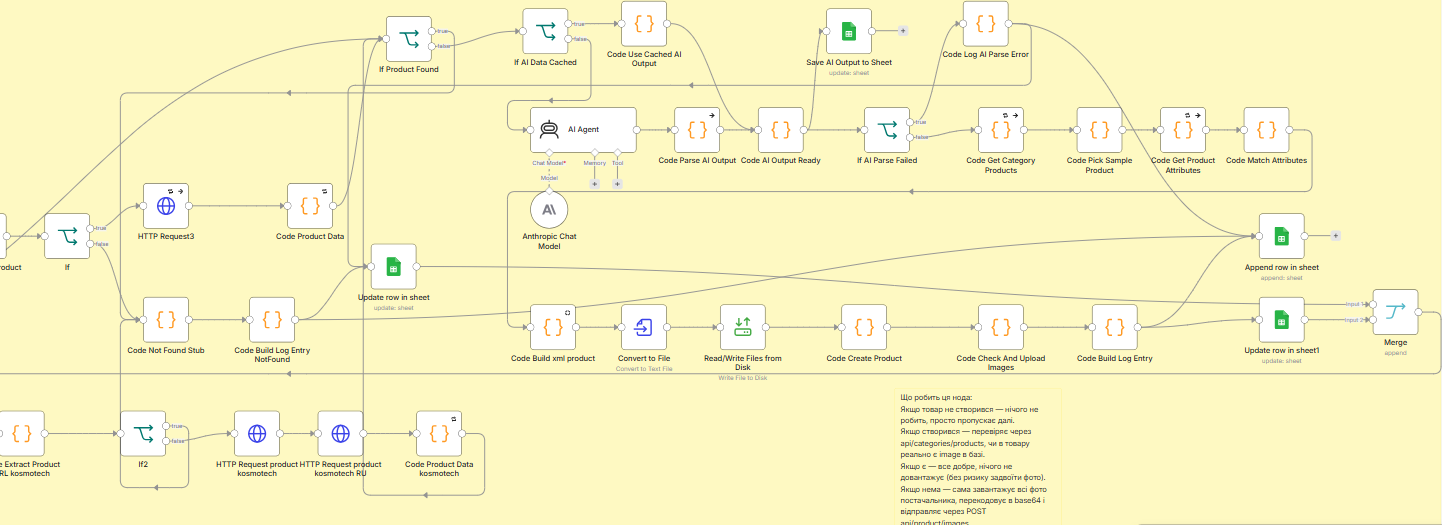Select the Append row in sheet node
Screen dimensions: 1442x525
1281,237
